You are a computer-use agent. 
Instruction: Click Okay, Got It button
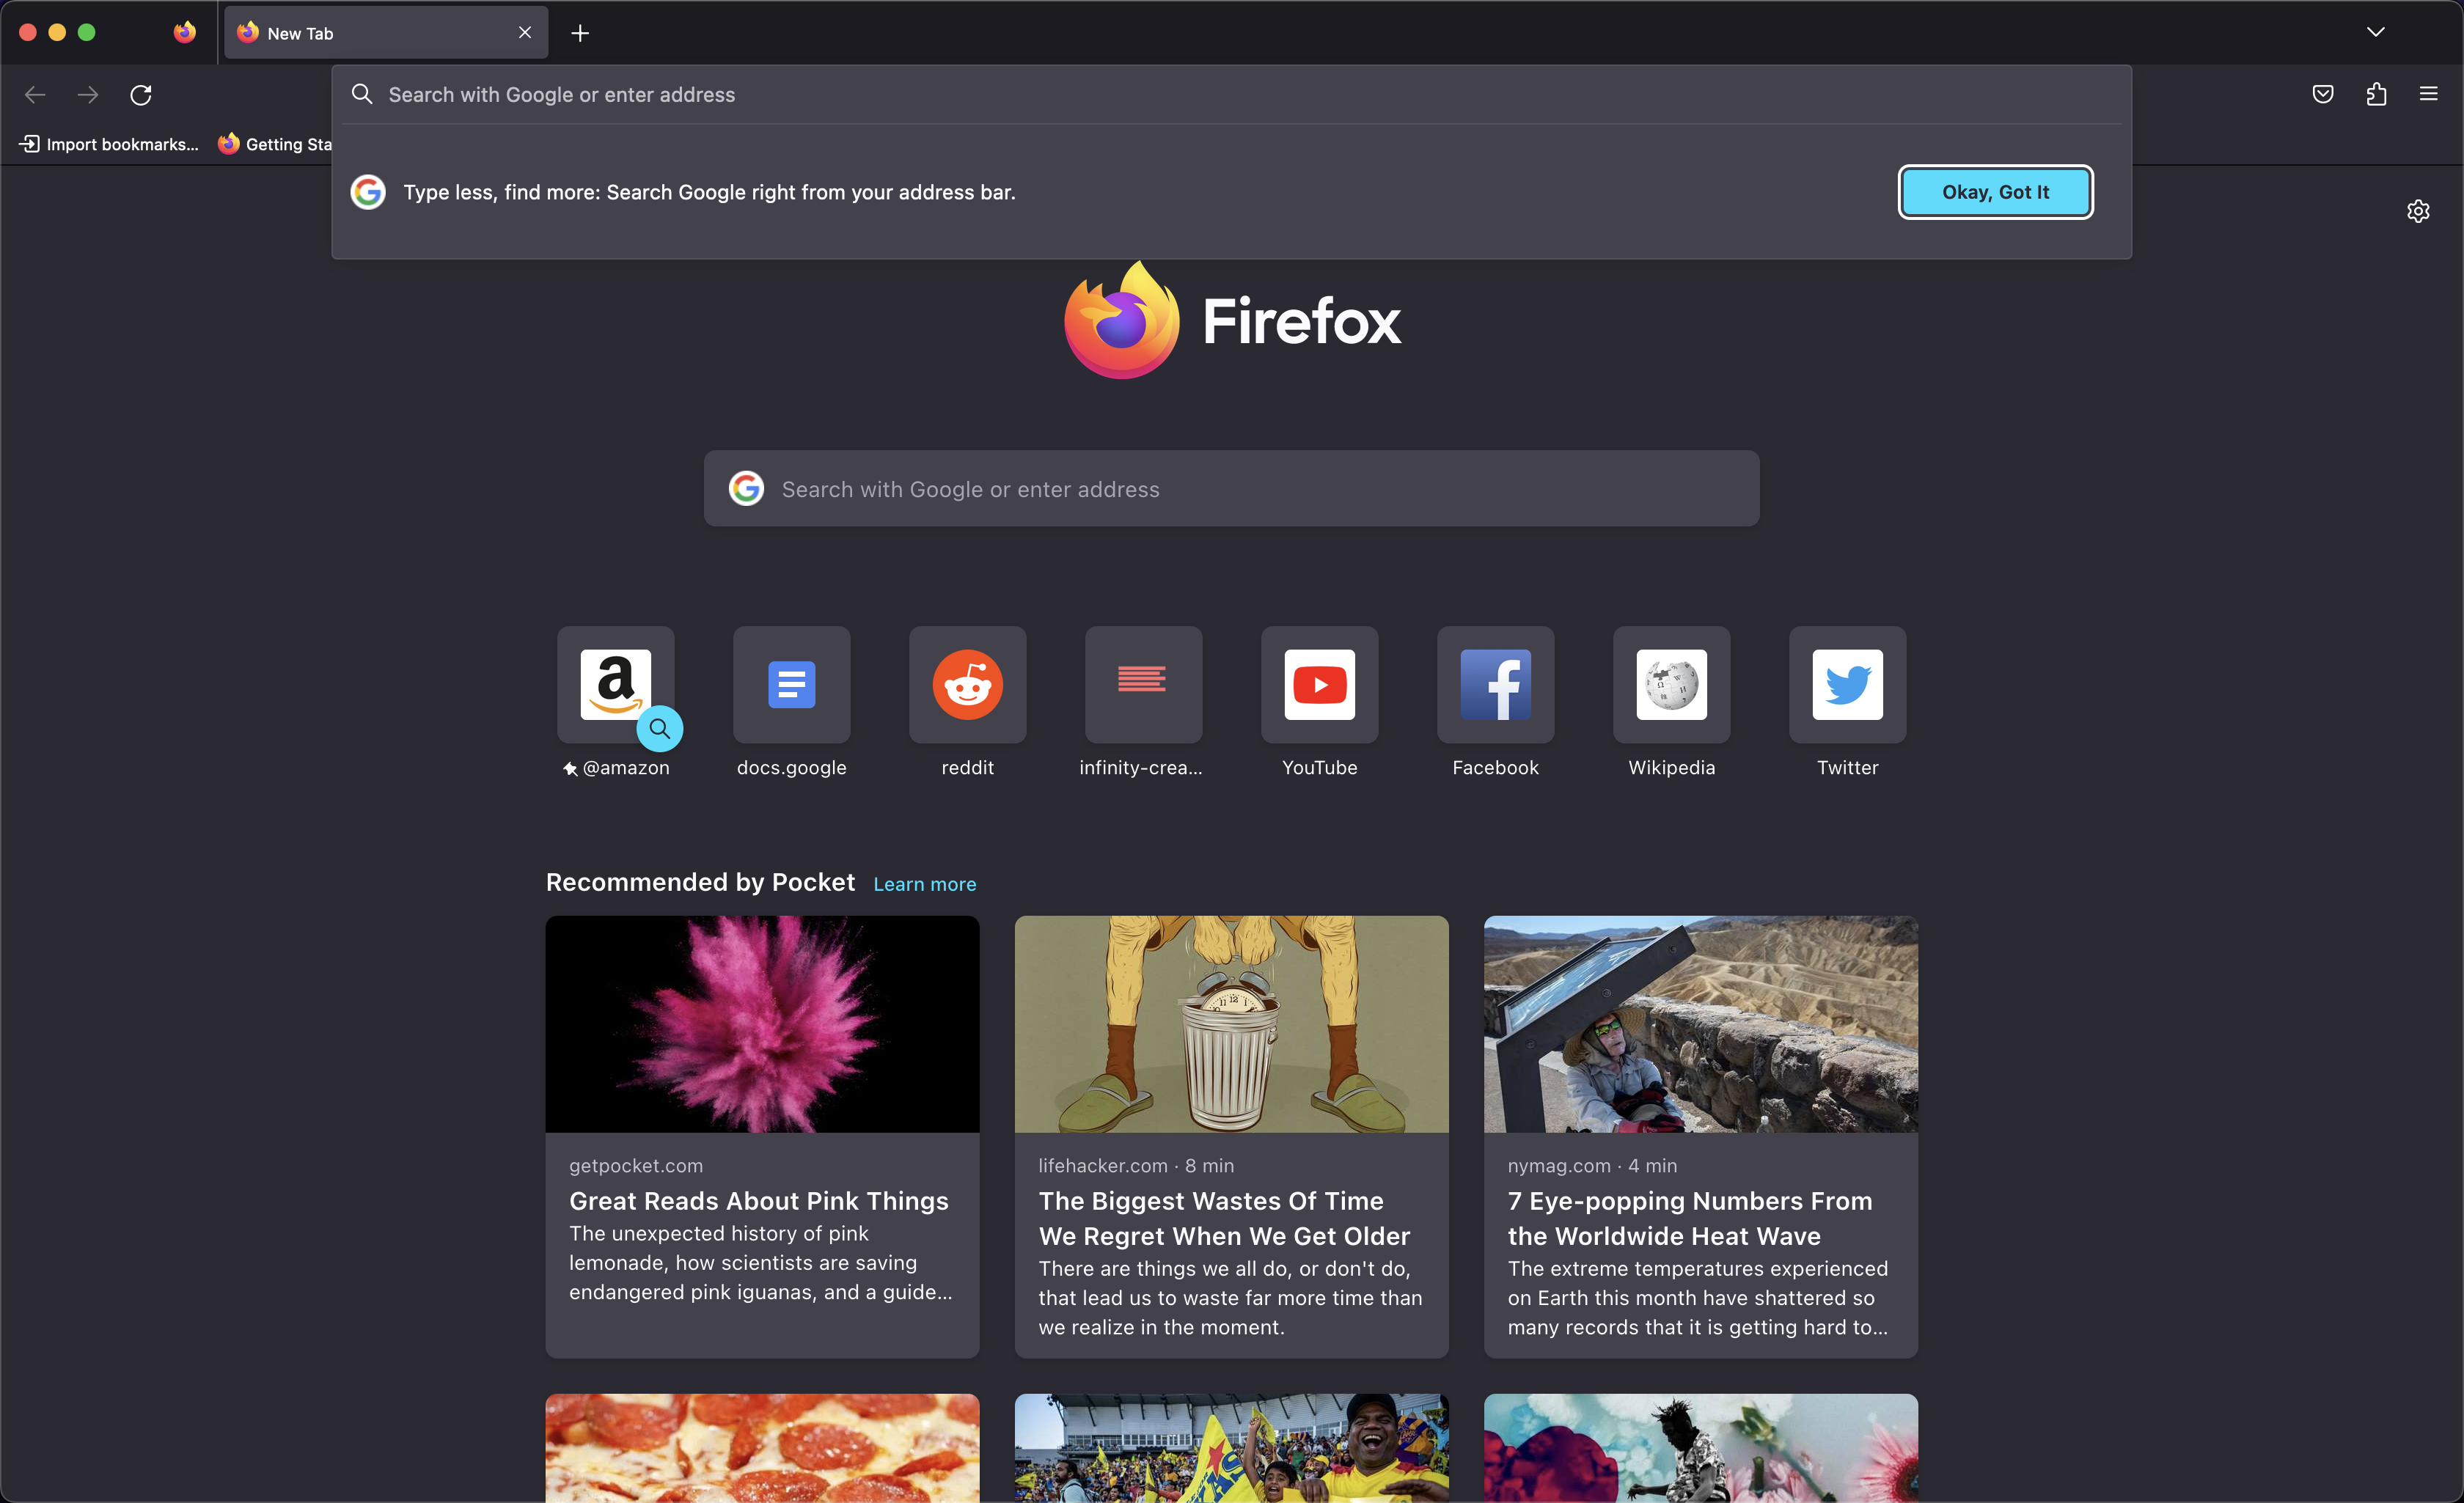(x=1996, y=192)
